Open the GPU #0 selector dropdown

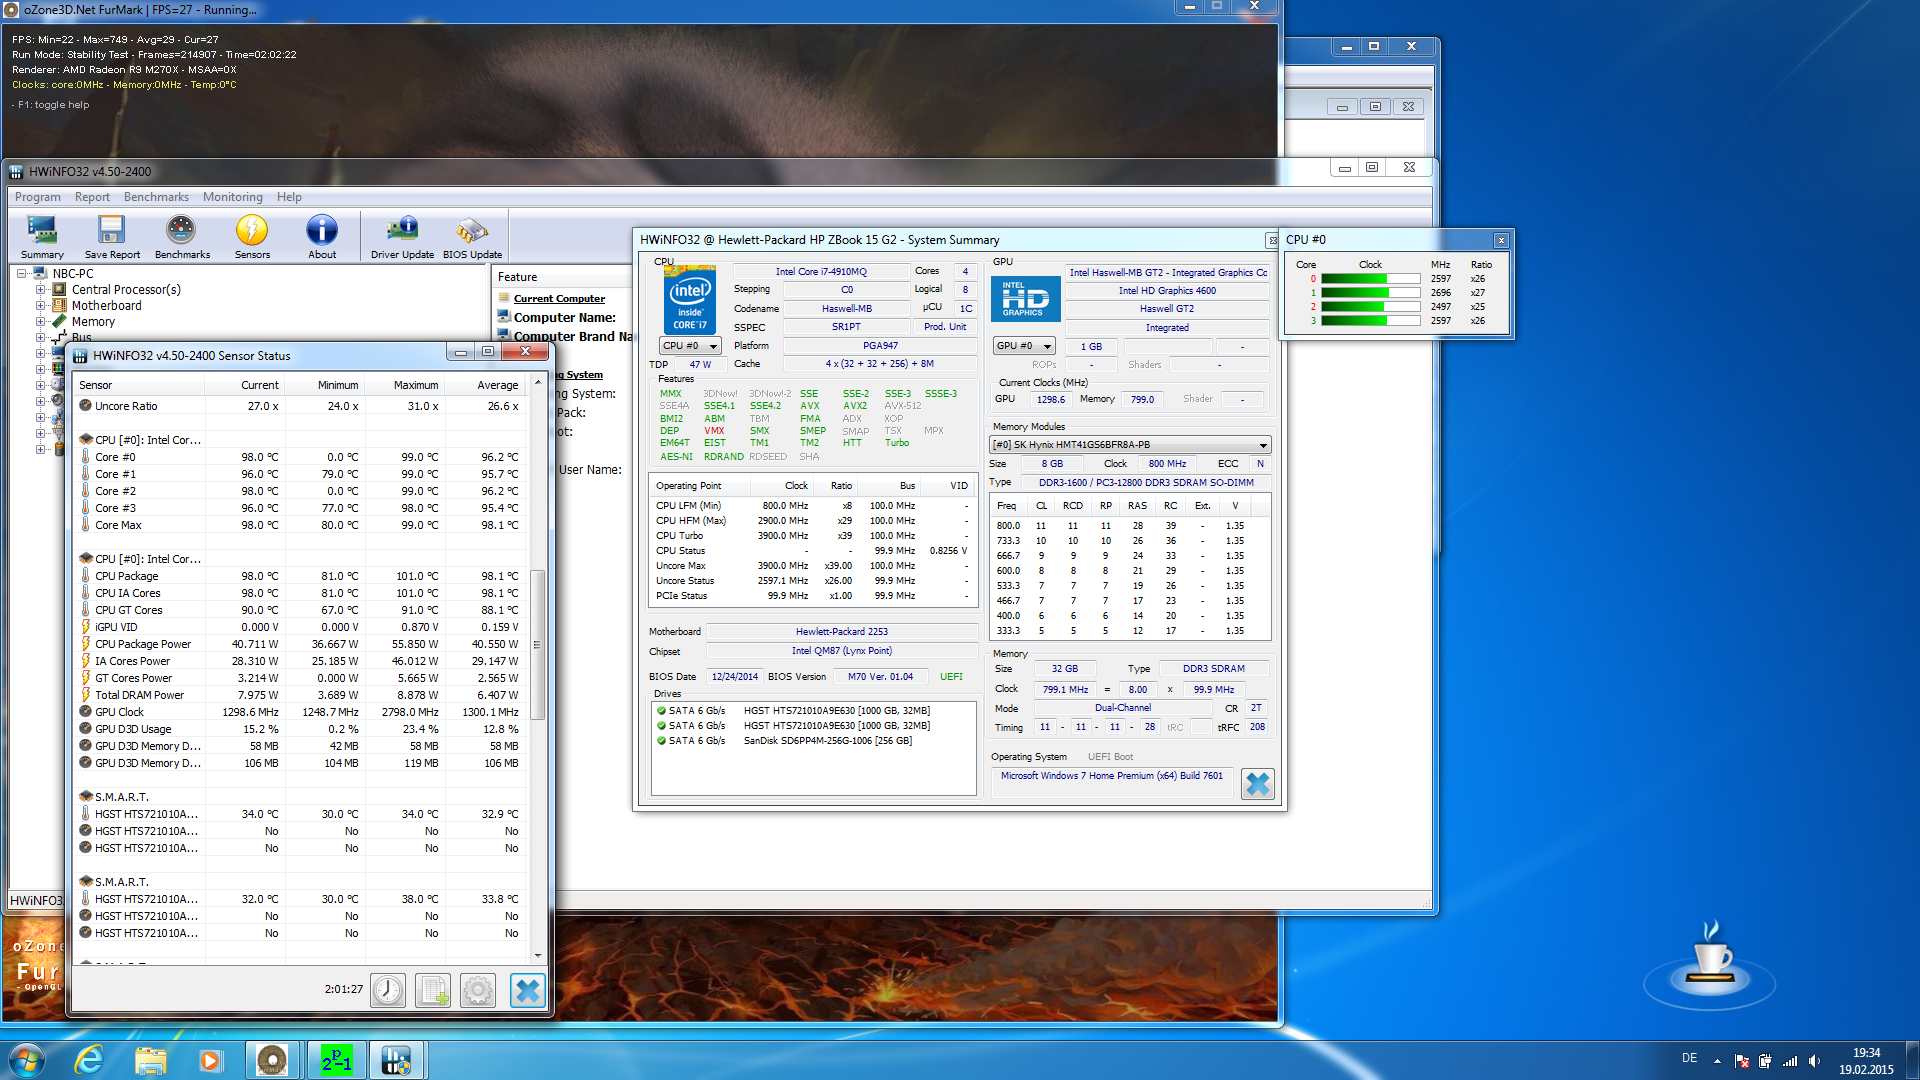coord(1024,346)
